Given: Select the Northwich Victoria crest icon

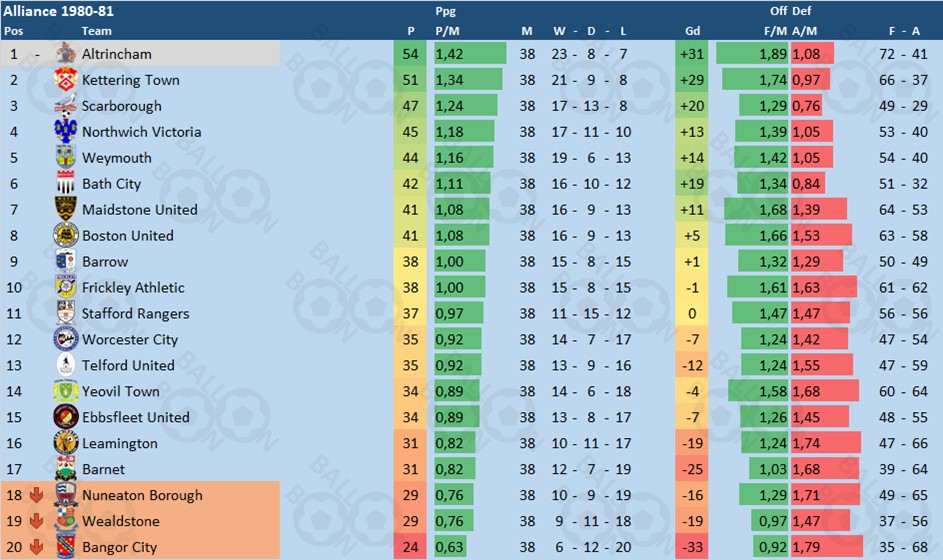Looking at the screenshot, I should pos(66,131).
